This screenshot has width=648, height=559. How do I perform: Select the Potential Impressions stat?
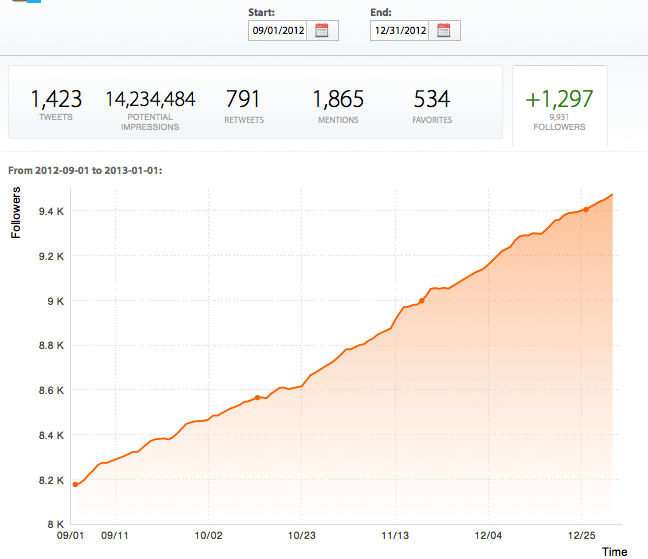coord(150,106)
